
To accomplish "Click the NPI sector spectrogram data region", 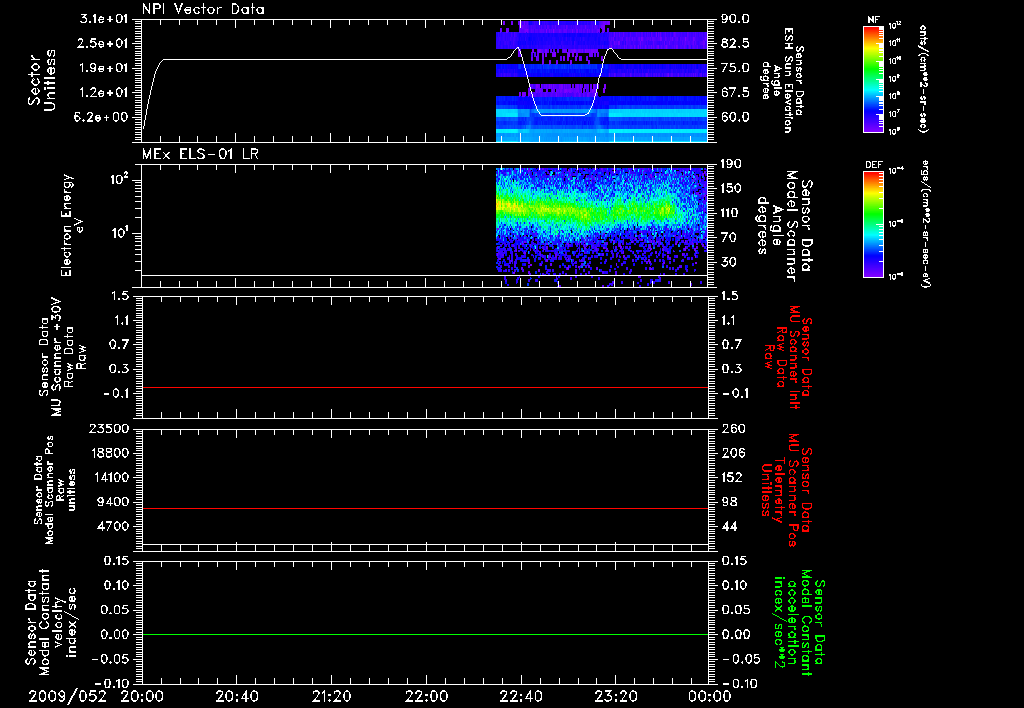I will (601, 80).
